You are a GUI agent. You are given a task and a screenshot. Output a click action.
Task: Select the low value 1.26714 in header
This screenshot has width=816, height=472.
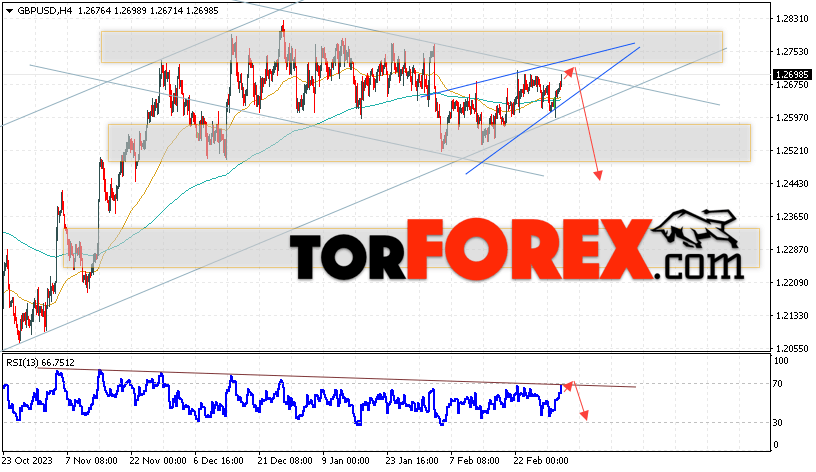(x=165, y=10)
